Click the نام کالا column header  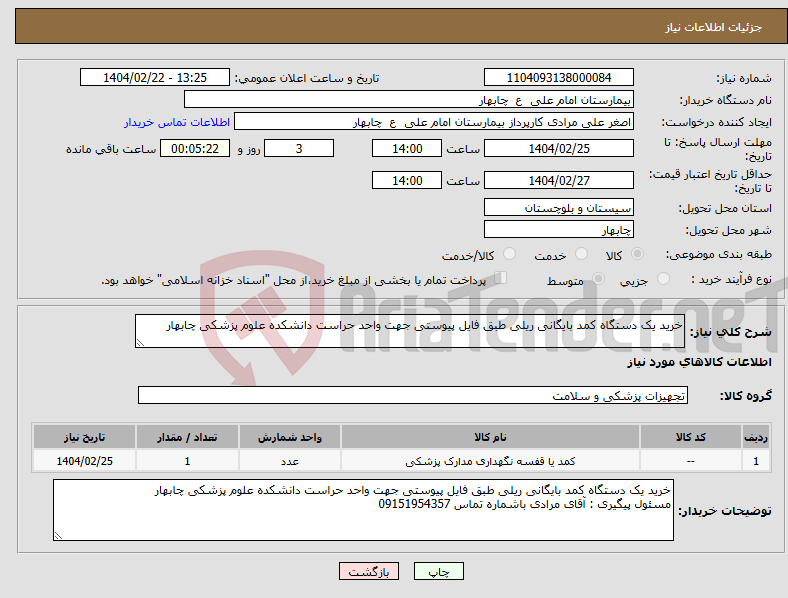click(490, 437)
